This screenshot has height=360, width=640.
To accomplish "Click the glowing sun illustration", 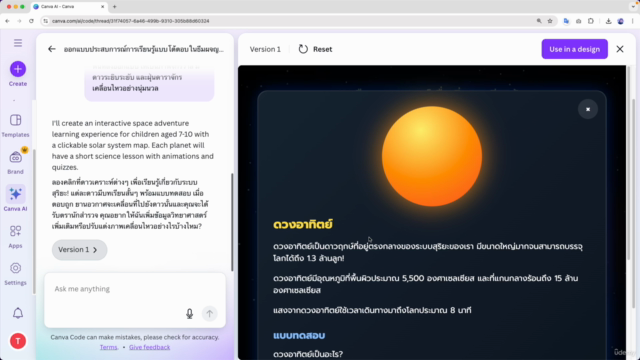I will [432, 156].
